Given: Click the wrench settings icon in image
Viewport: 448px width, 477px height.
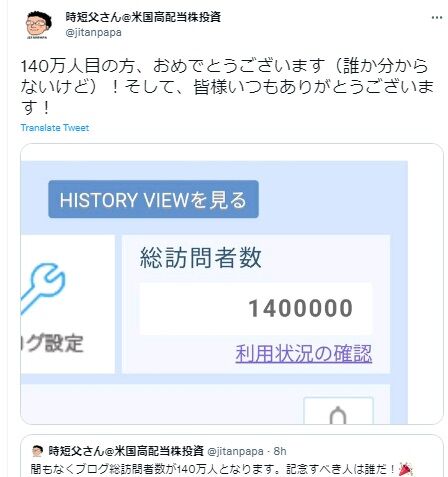Looking at the screenshot, I should click(44, 289).
